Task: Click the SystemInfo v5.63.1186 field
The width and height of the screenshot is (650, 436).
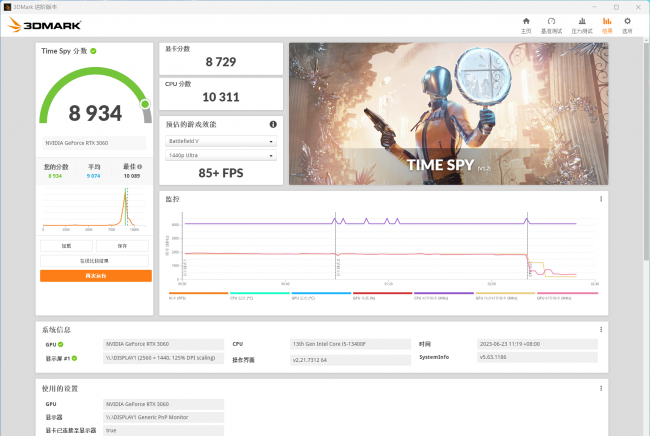Action: pyautogui.click(x=537, y=357)
